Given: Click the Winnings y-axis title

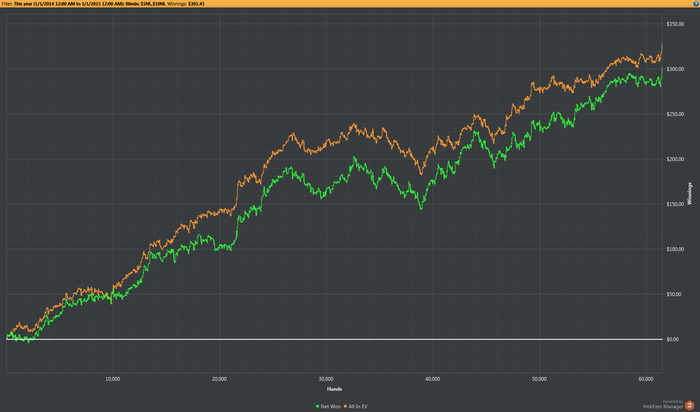Looking at the screenshot, I should [690, 194].
